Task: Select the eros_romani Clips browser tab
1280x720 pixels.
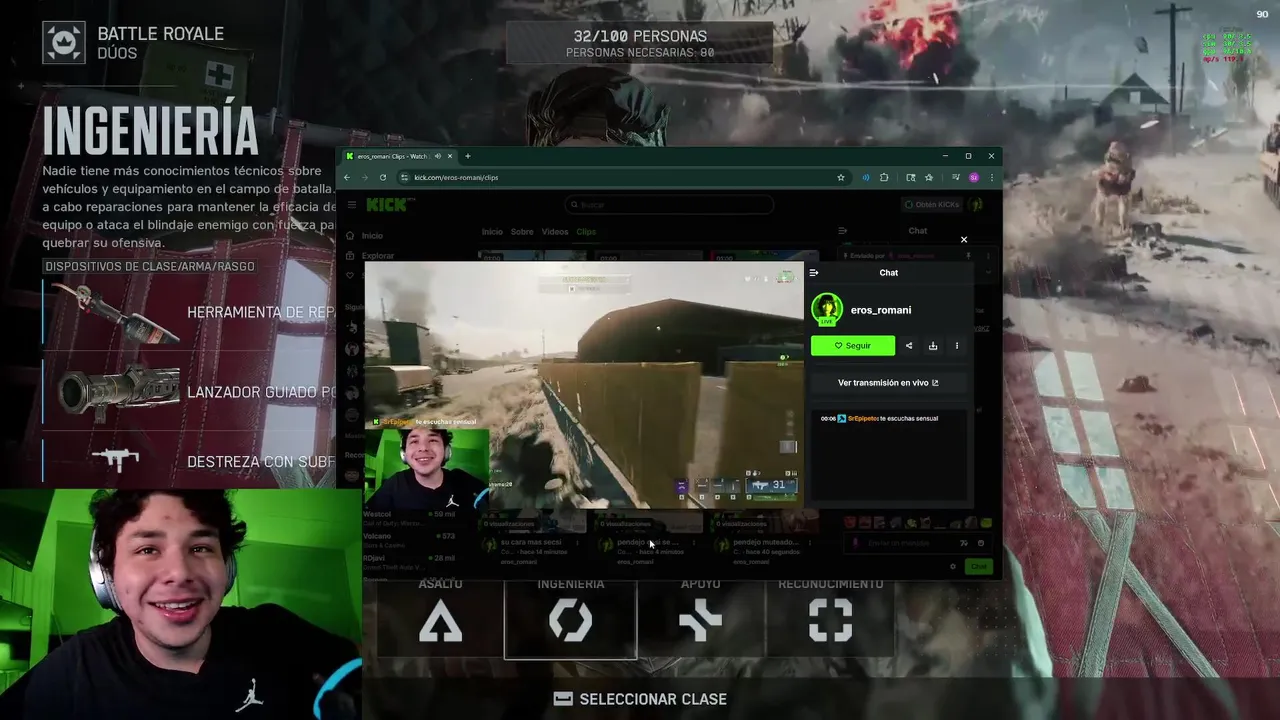Action: point(398,156)
